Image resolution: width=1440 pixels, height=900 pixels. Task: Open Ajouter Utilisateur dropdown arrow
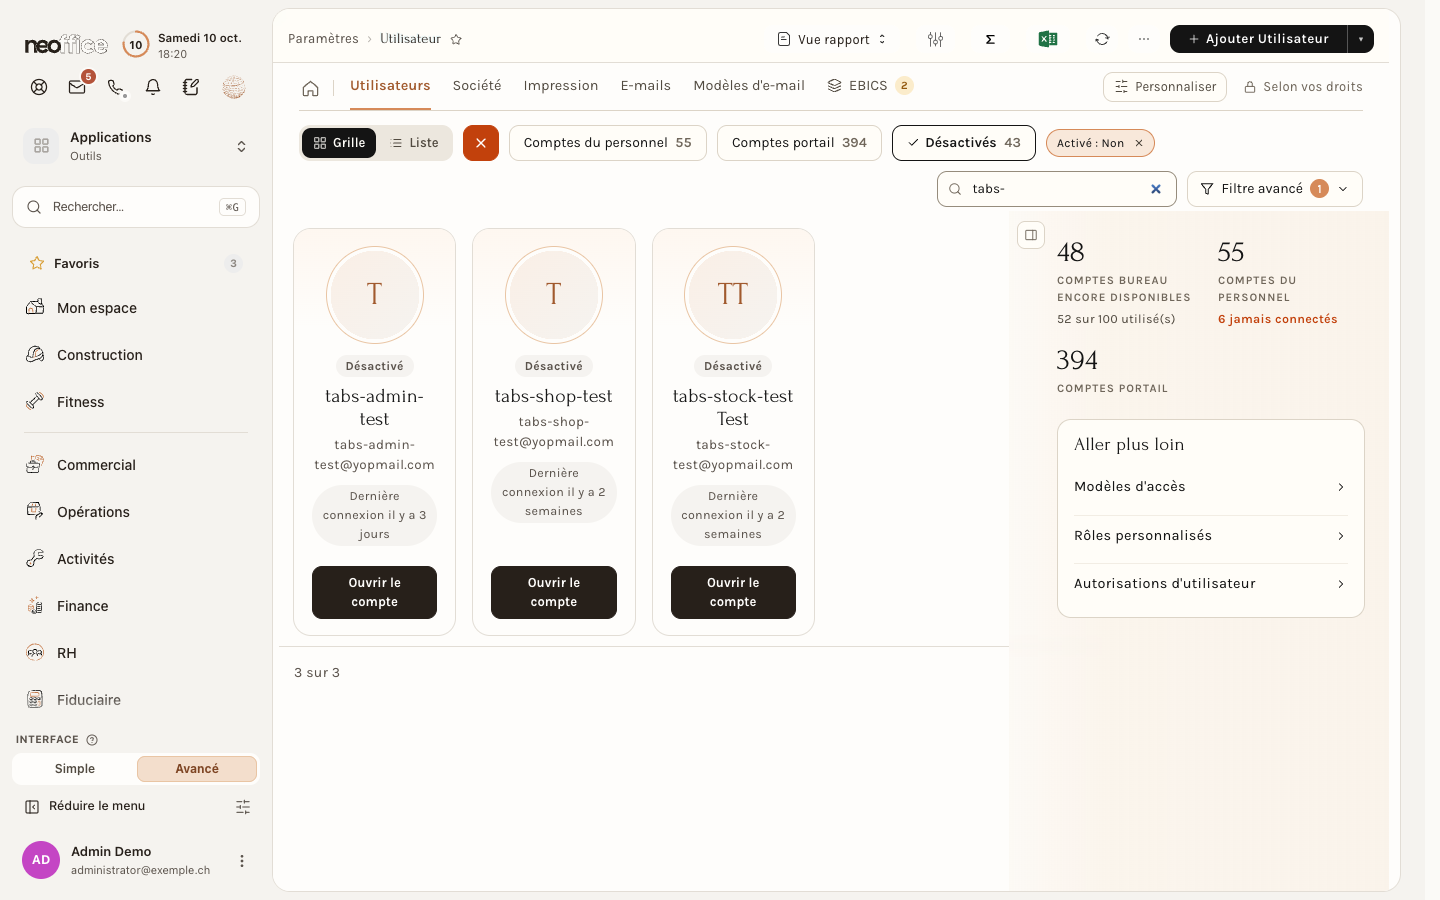1361,39
